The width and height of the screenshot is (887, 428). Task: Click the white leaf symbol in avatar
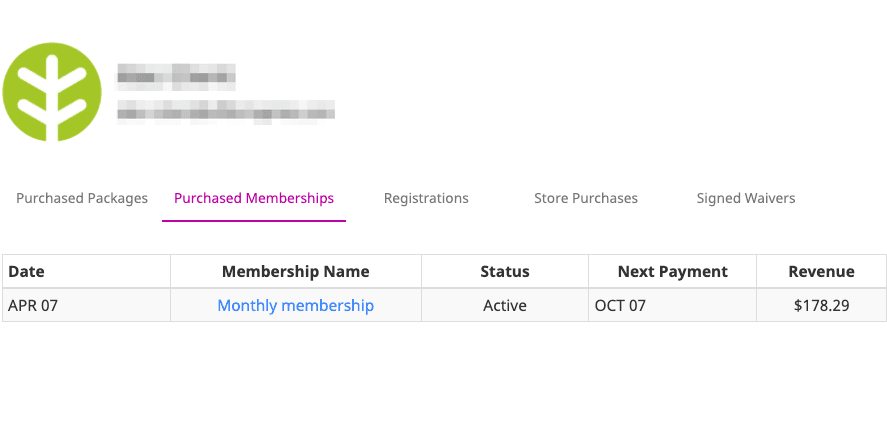(52, 97)
